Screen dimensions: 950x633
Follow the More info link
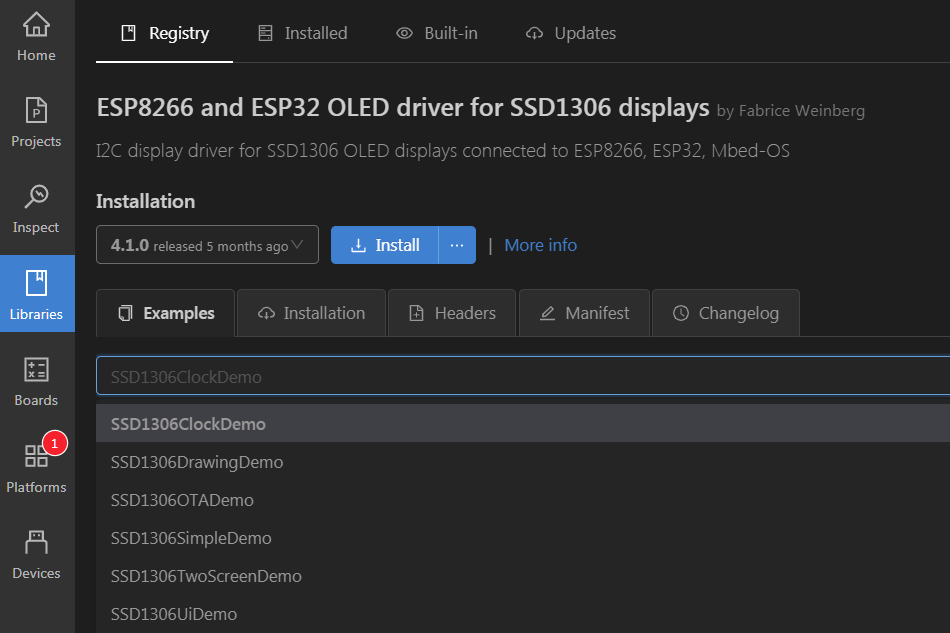pyautogui.click(x=540, y=245)
